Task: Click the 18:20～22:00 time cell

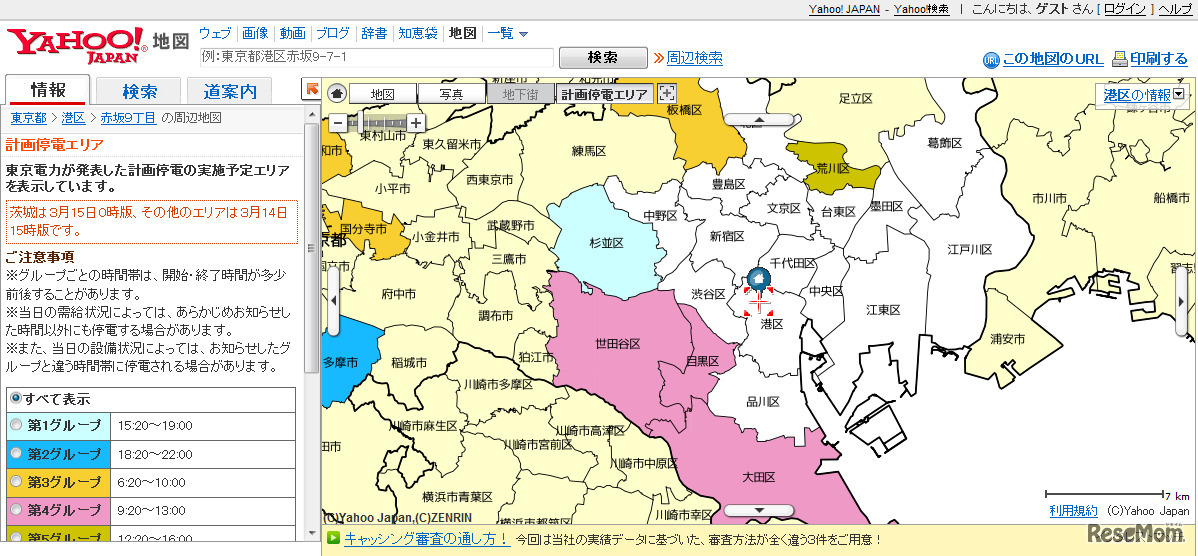Action: point(202,454)
